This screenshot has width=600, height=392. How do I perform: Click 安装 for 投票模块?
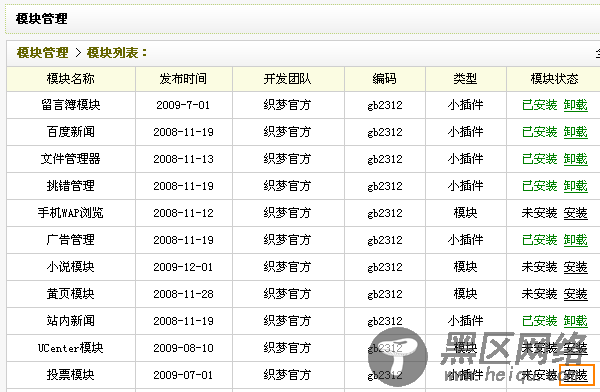[576, 375]
